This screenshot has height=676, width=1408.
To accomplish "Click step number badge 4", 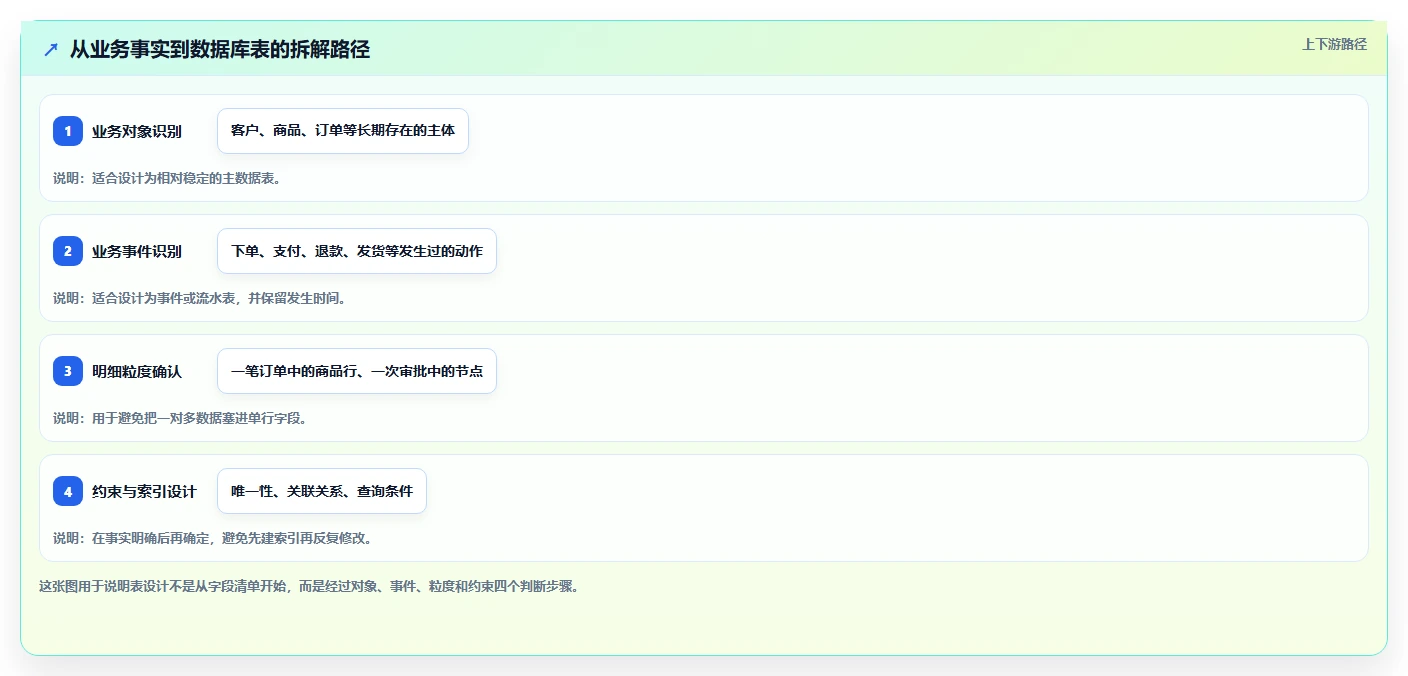I will pos(68,491).
